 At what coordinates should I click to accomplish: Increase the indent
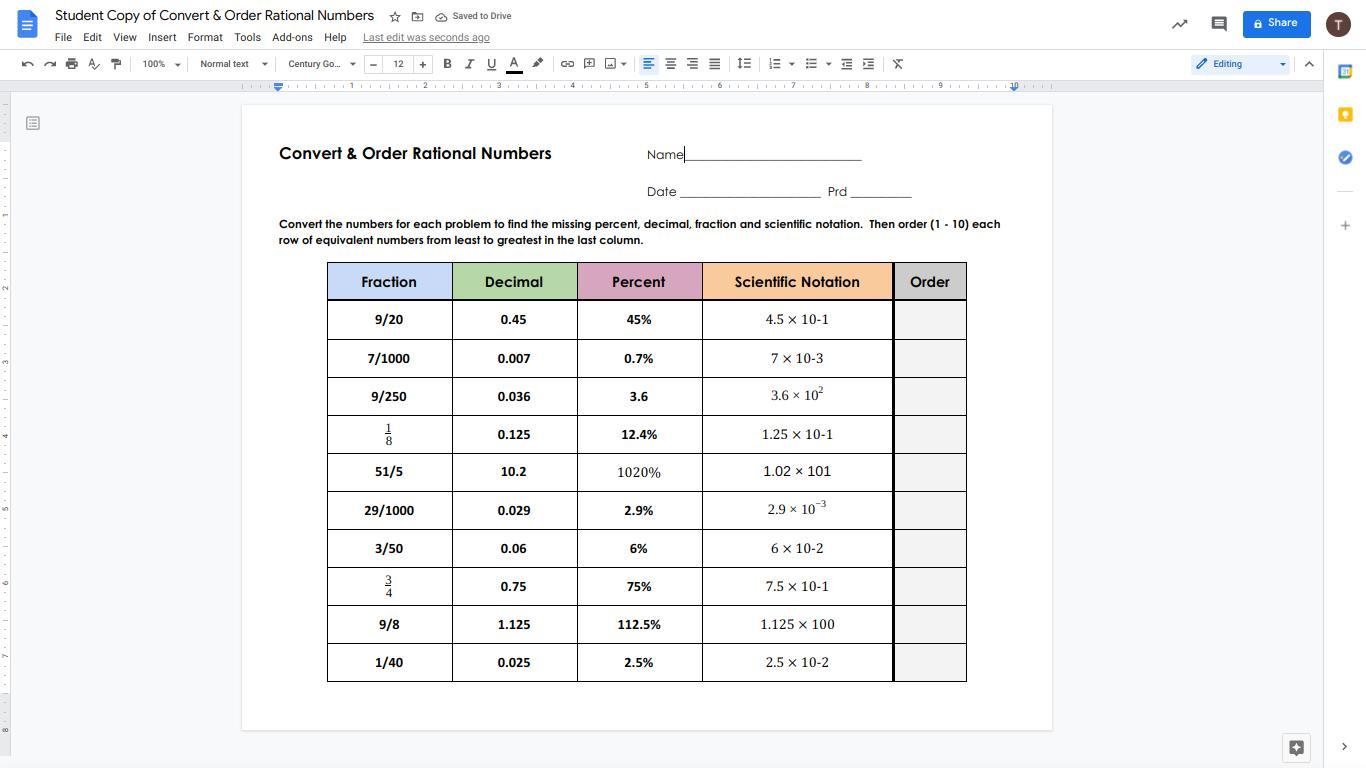pos(868,64)
